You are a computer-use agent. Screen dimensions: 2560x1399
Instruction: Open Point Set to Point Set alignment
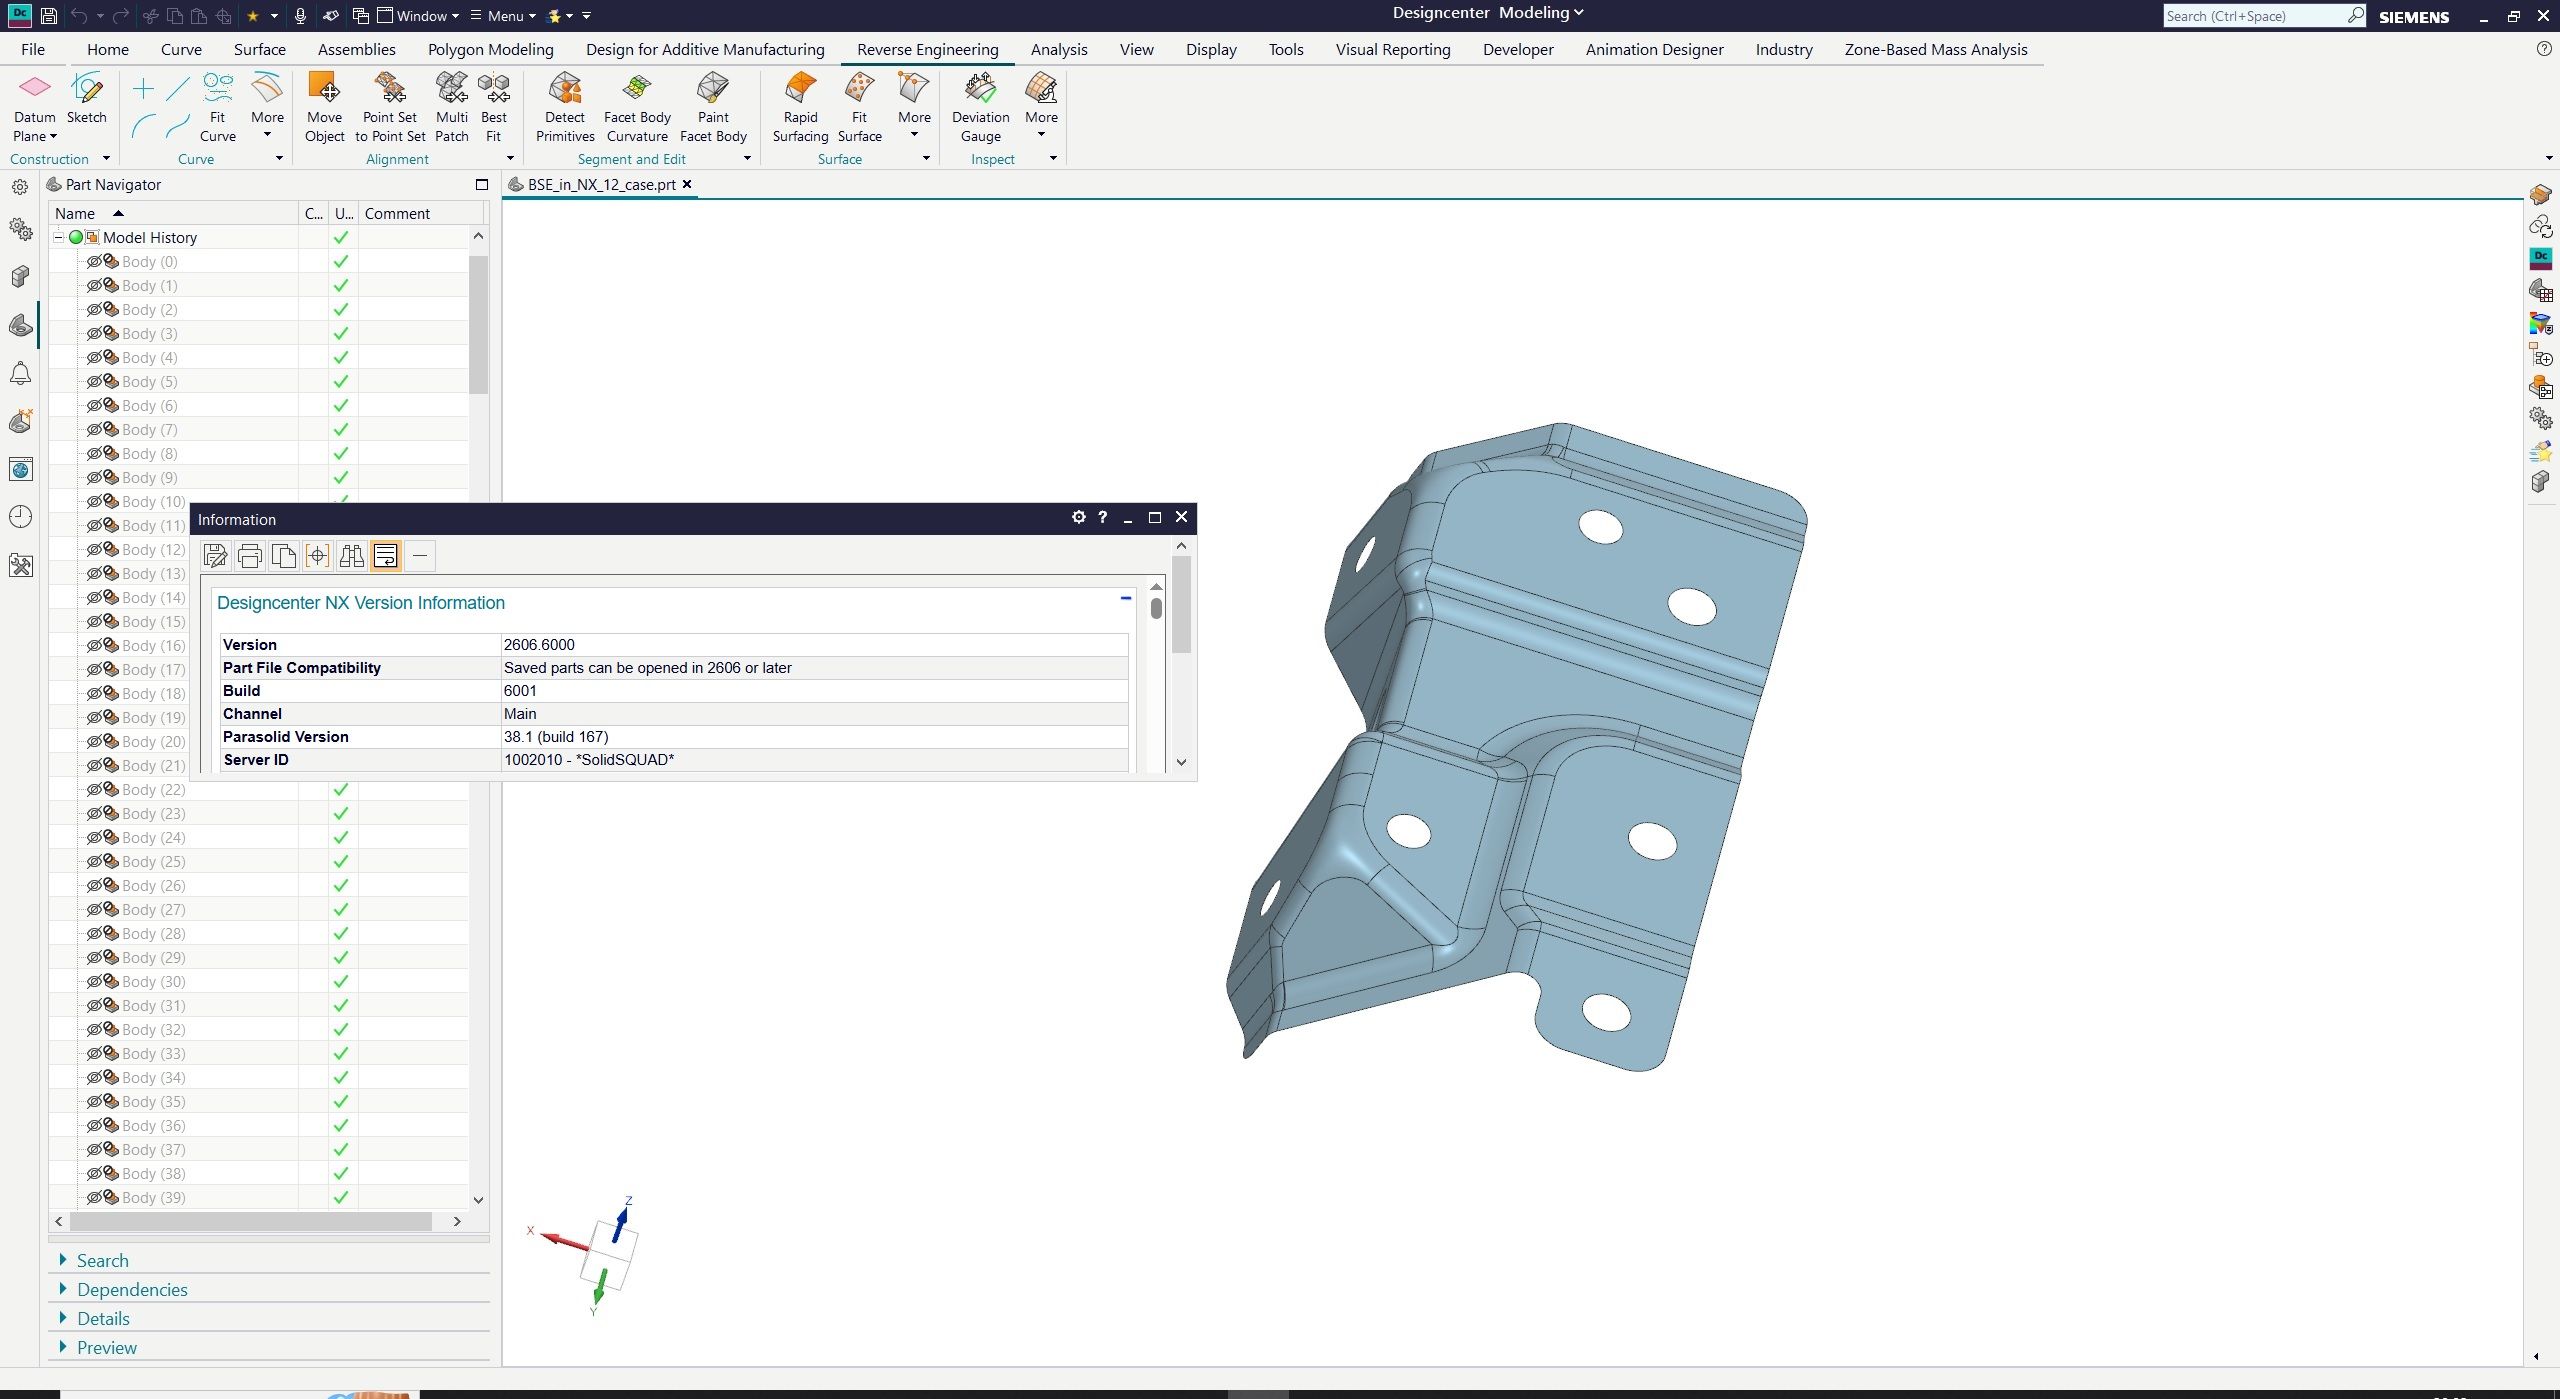coord(390,107)
